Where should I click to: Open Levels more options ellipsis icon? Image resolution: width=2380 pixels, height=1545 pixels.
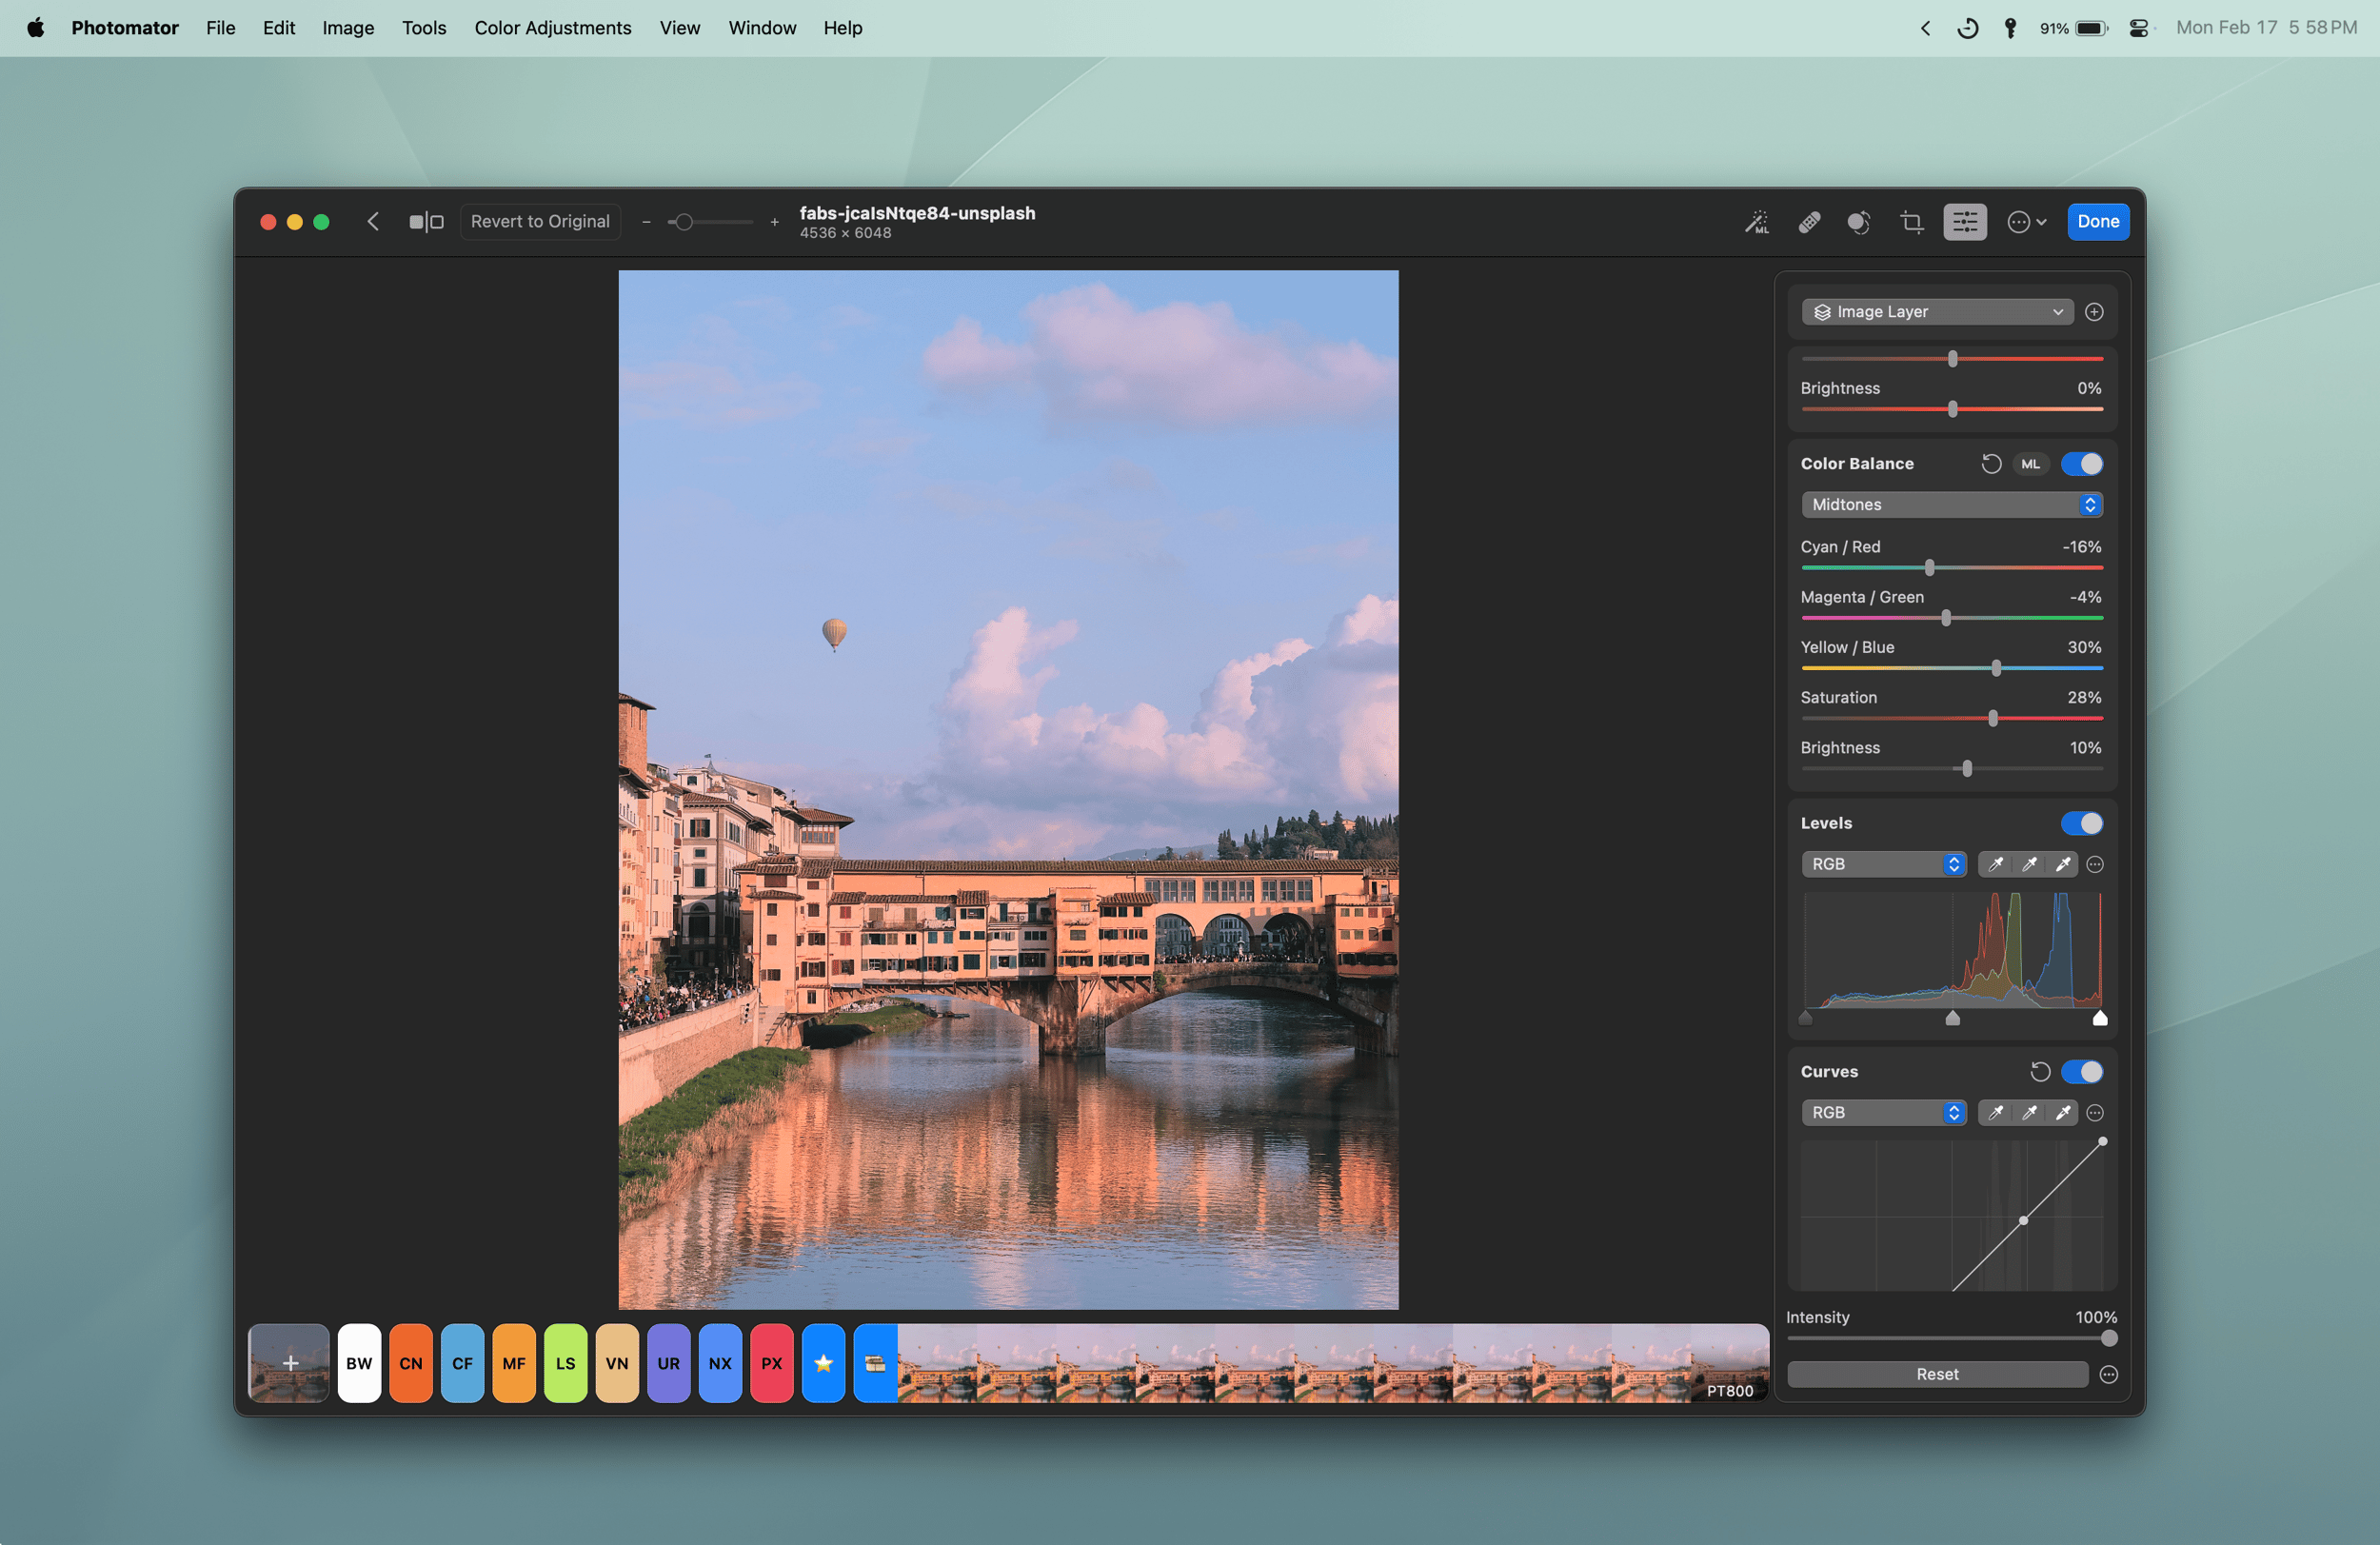2095,864
